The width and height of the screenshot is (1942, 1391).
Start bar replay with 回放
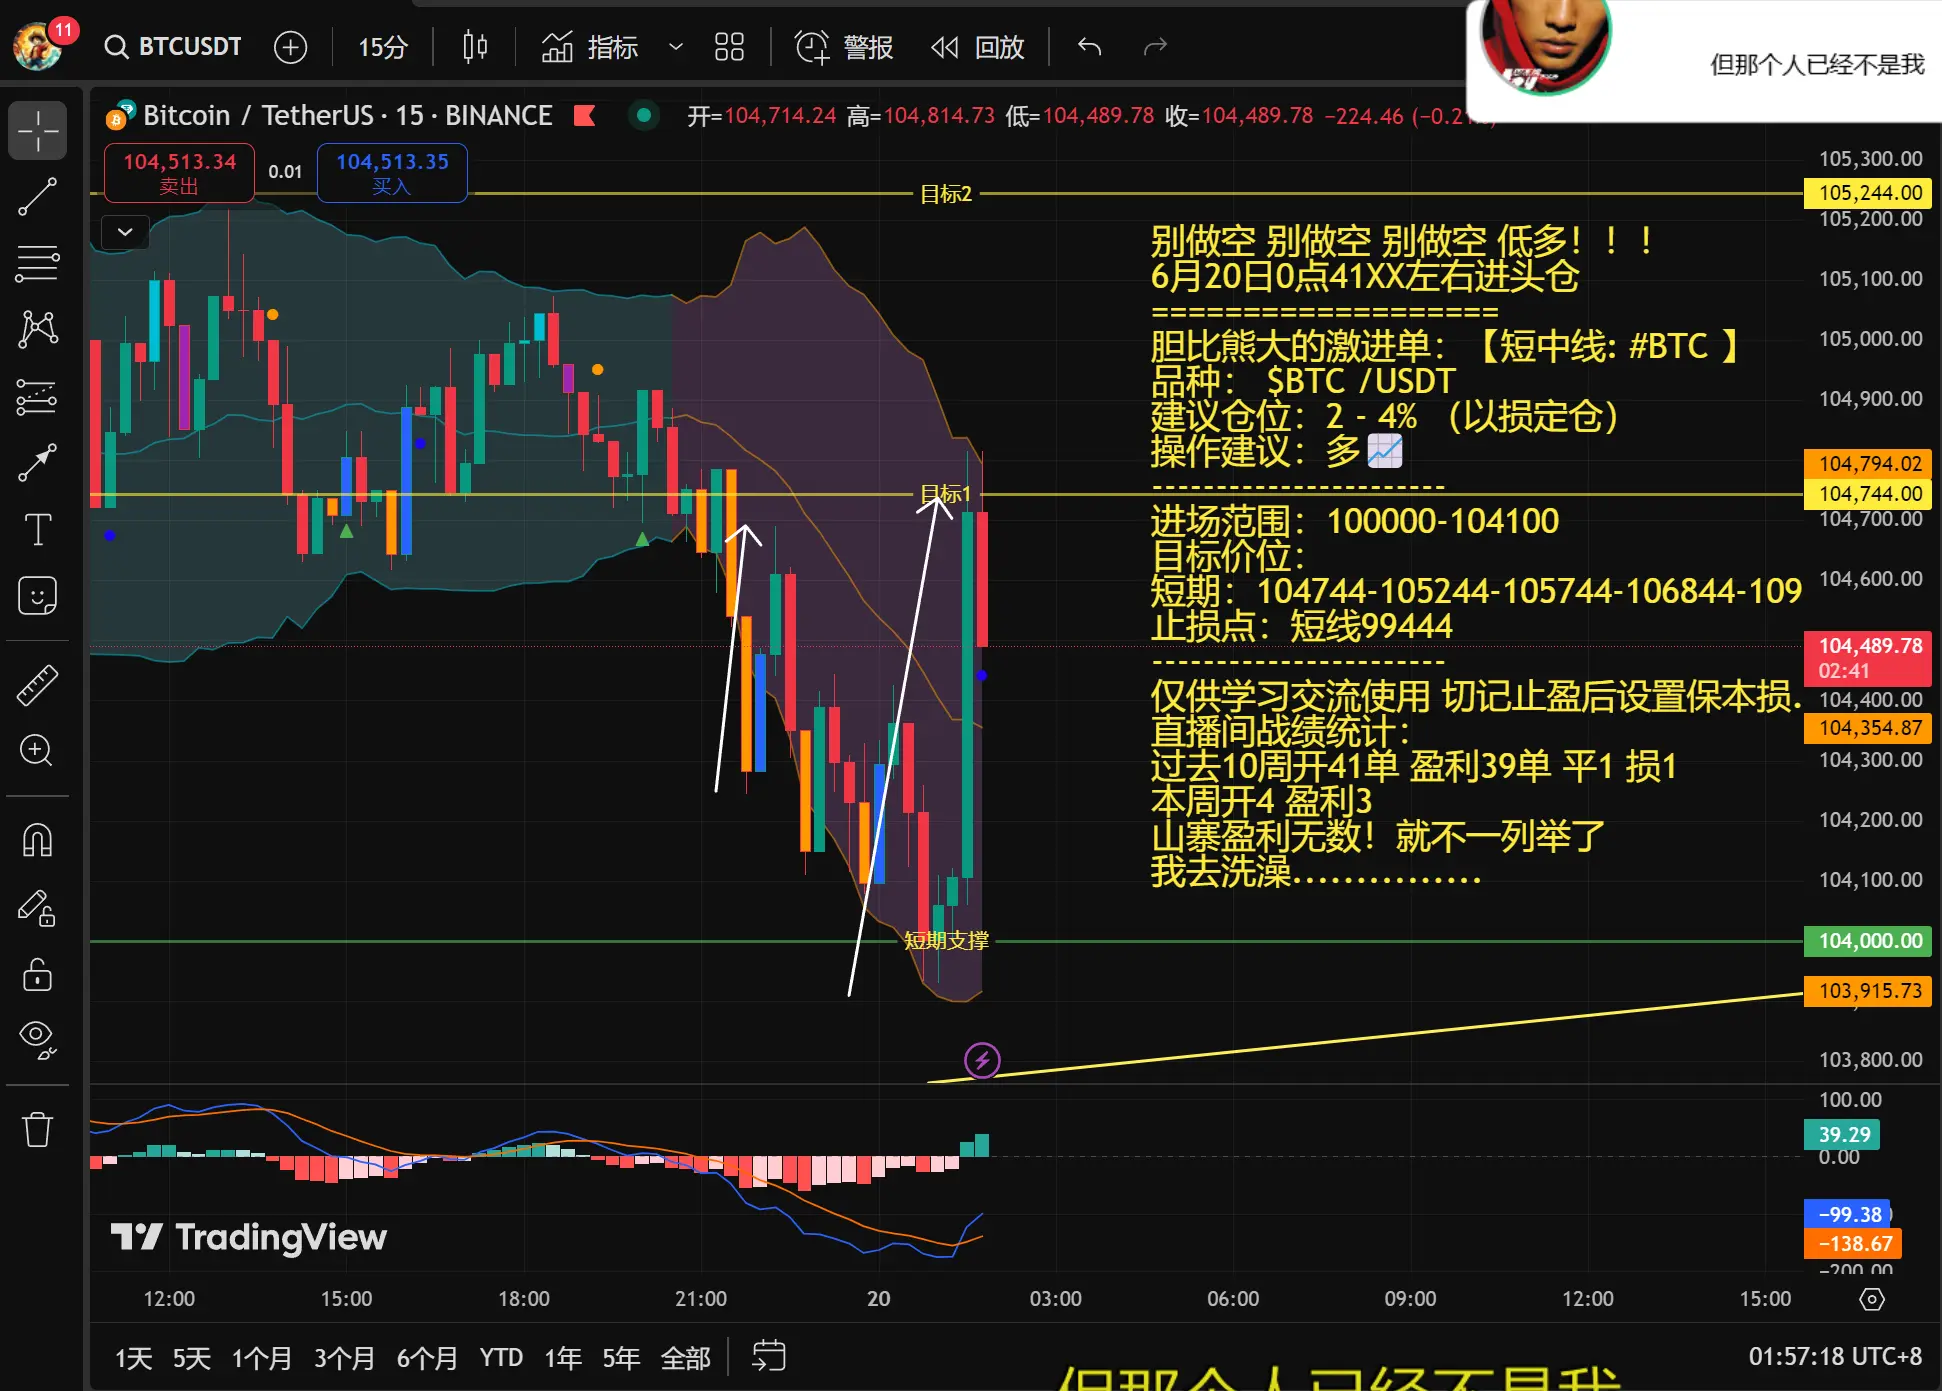(977, 47)
